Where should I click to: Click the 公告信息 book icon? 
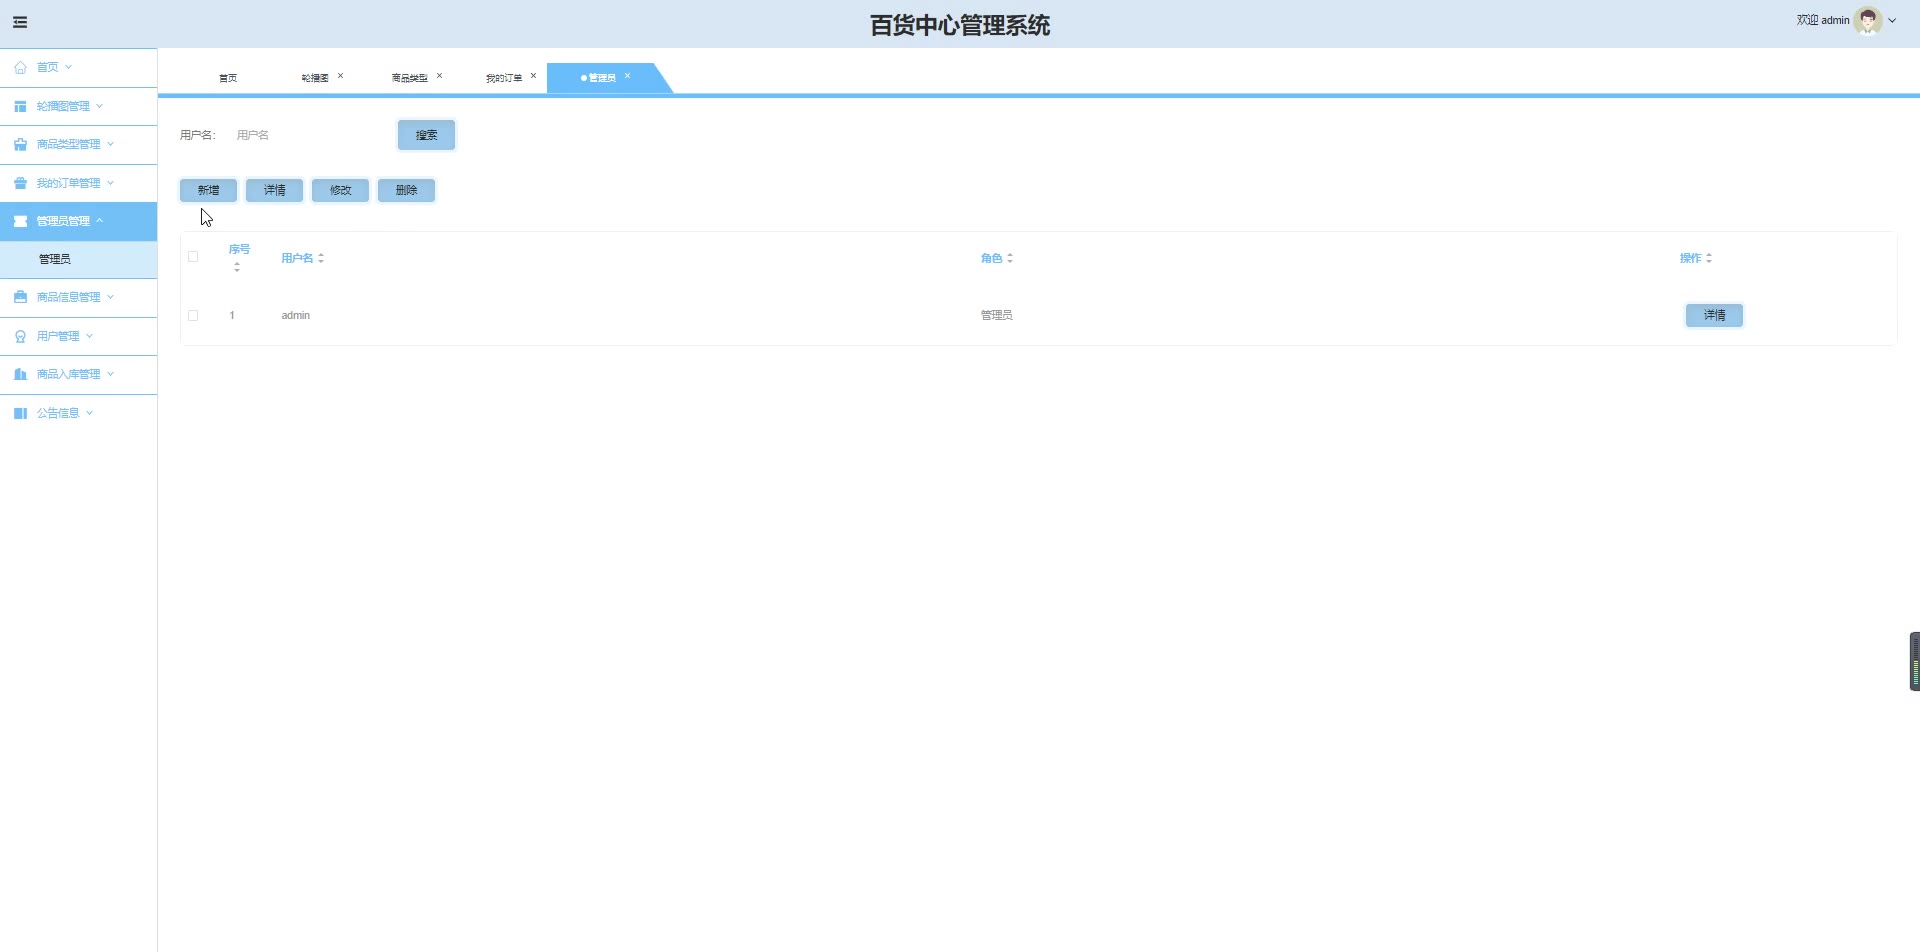point(20,413)
